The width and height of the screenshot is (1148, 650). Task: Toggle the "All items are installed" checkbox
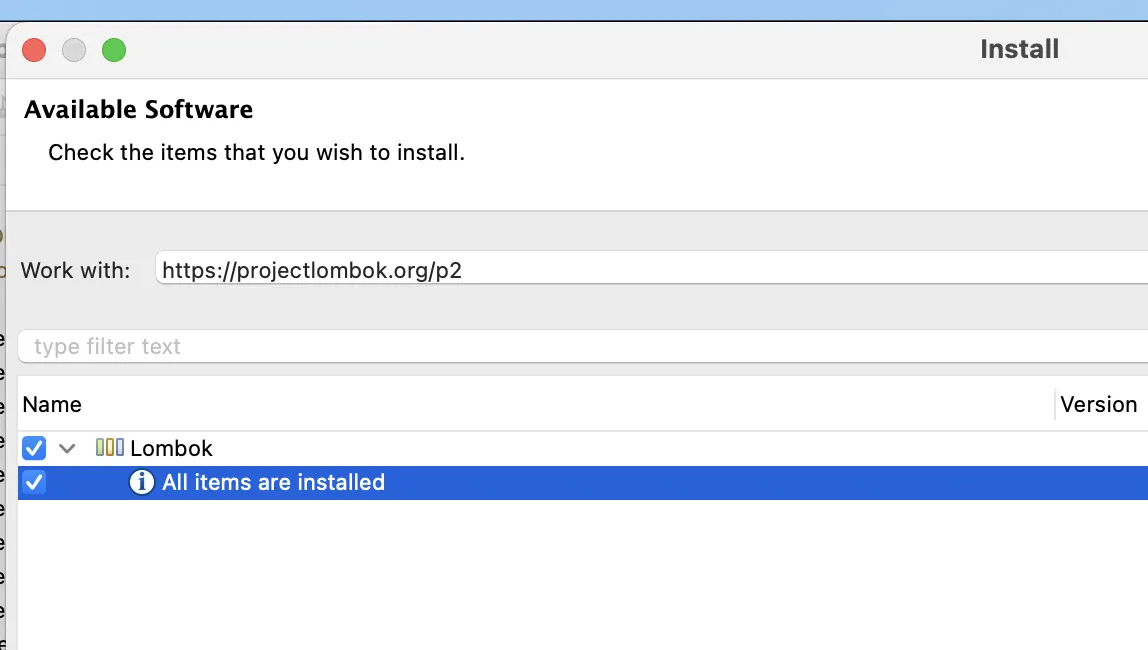(34, 483)
